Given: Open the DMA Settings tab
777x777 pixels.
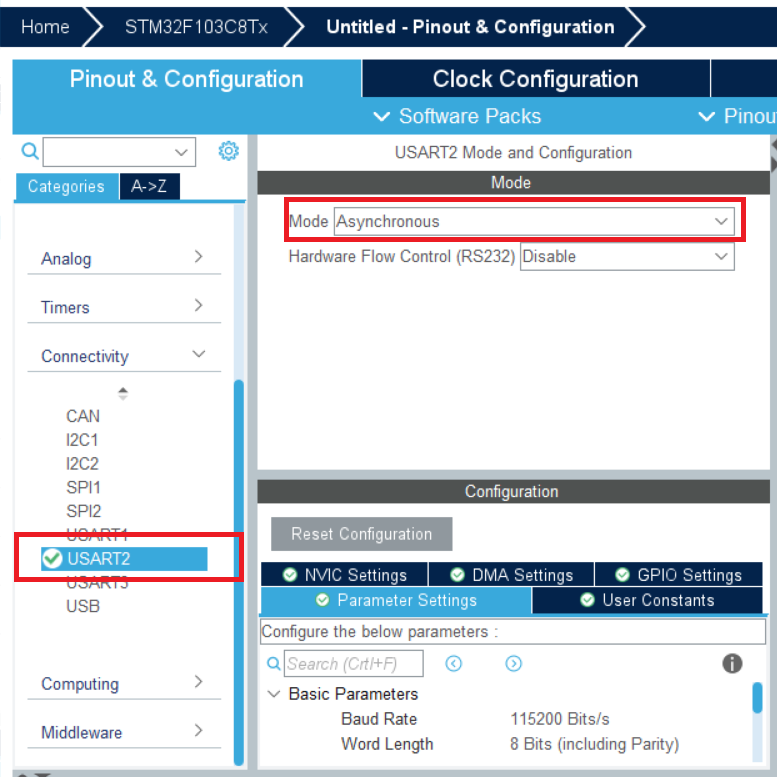Looking at the screenshot, I should 511,574.
